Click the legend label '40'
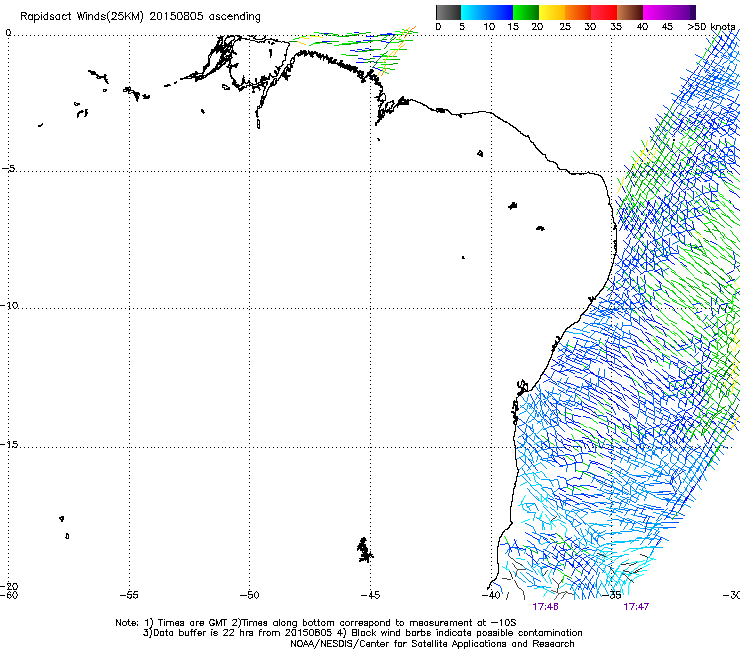 point(642,27)
